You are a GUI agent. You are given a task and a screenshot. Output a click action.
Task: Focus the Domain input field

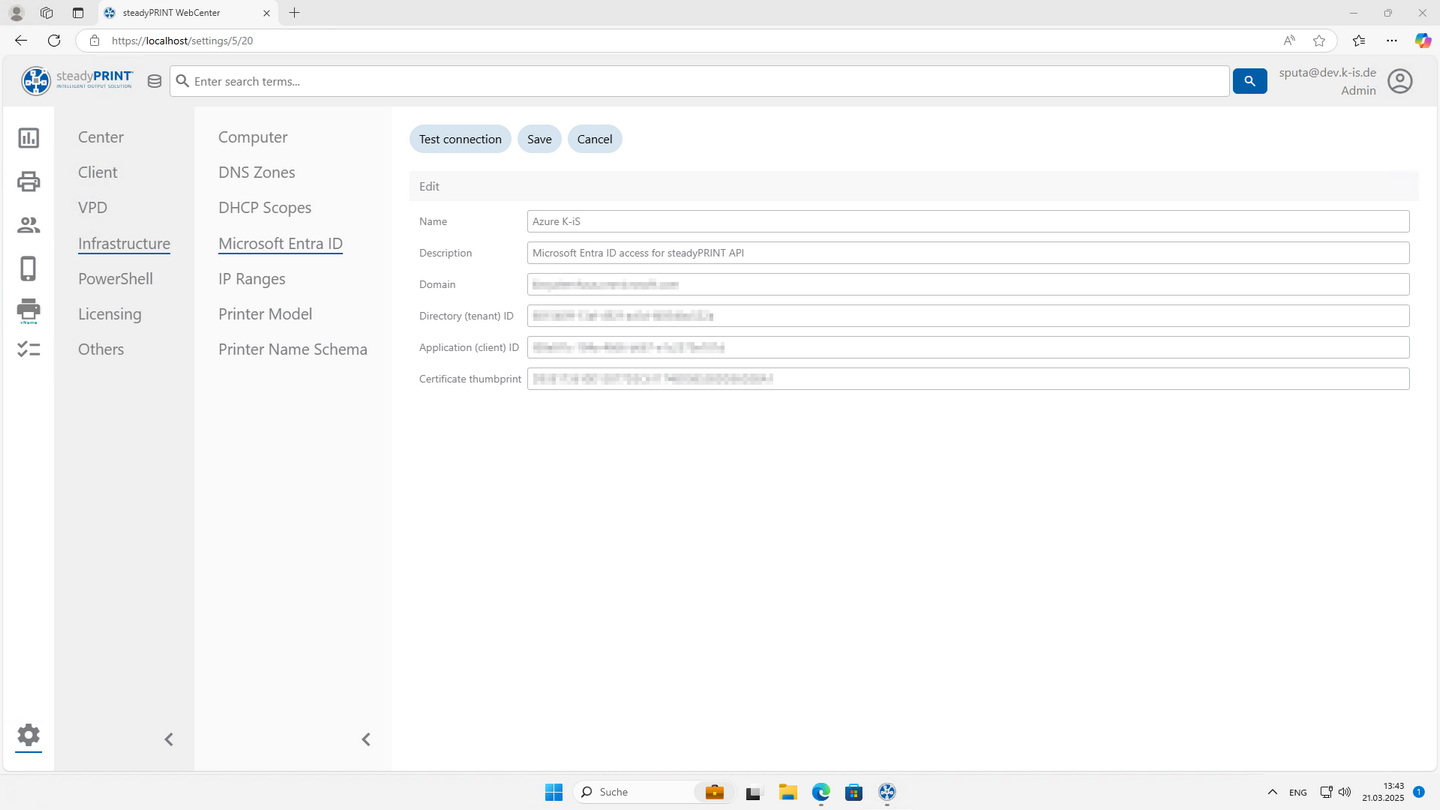point(968,284)
